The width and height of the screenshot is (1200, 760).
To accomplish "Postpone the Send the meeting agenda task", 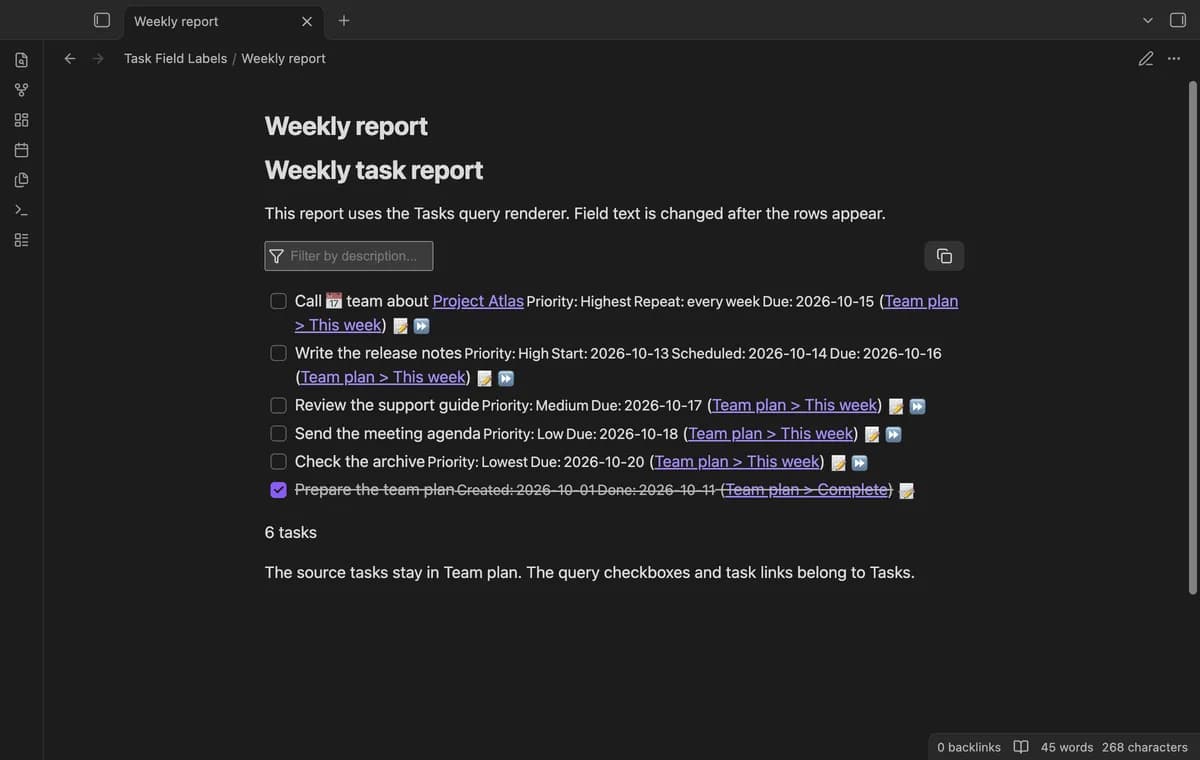I will 894,434.
